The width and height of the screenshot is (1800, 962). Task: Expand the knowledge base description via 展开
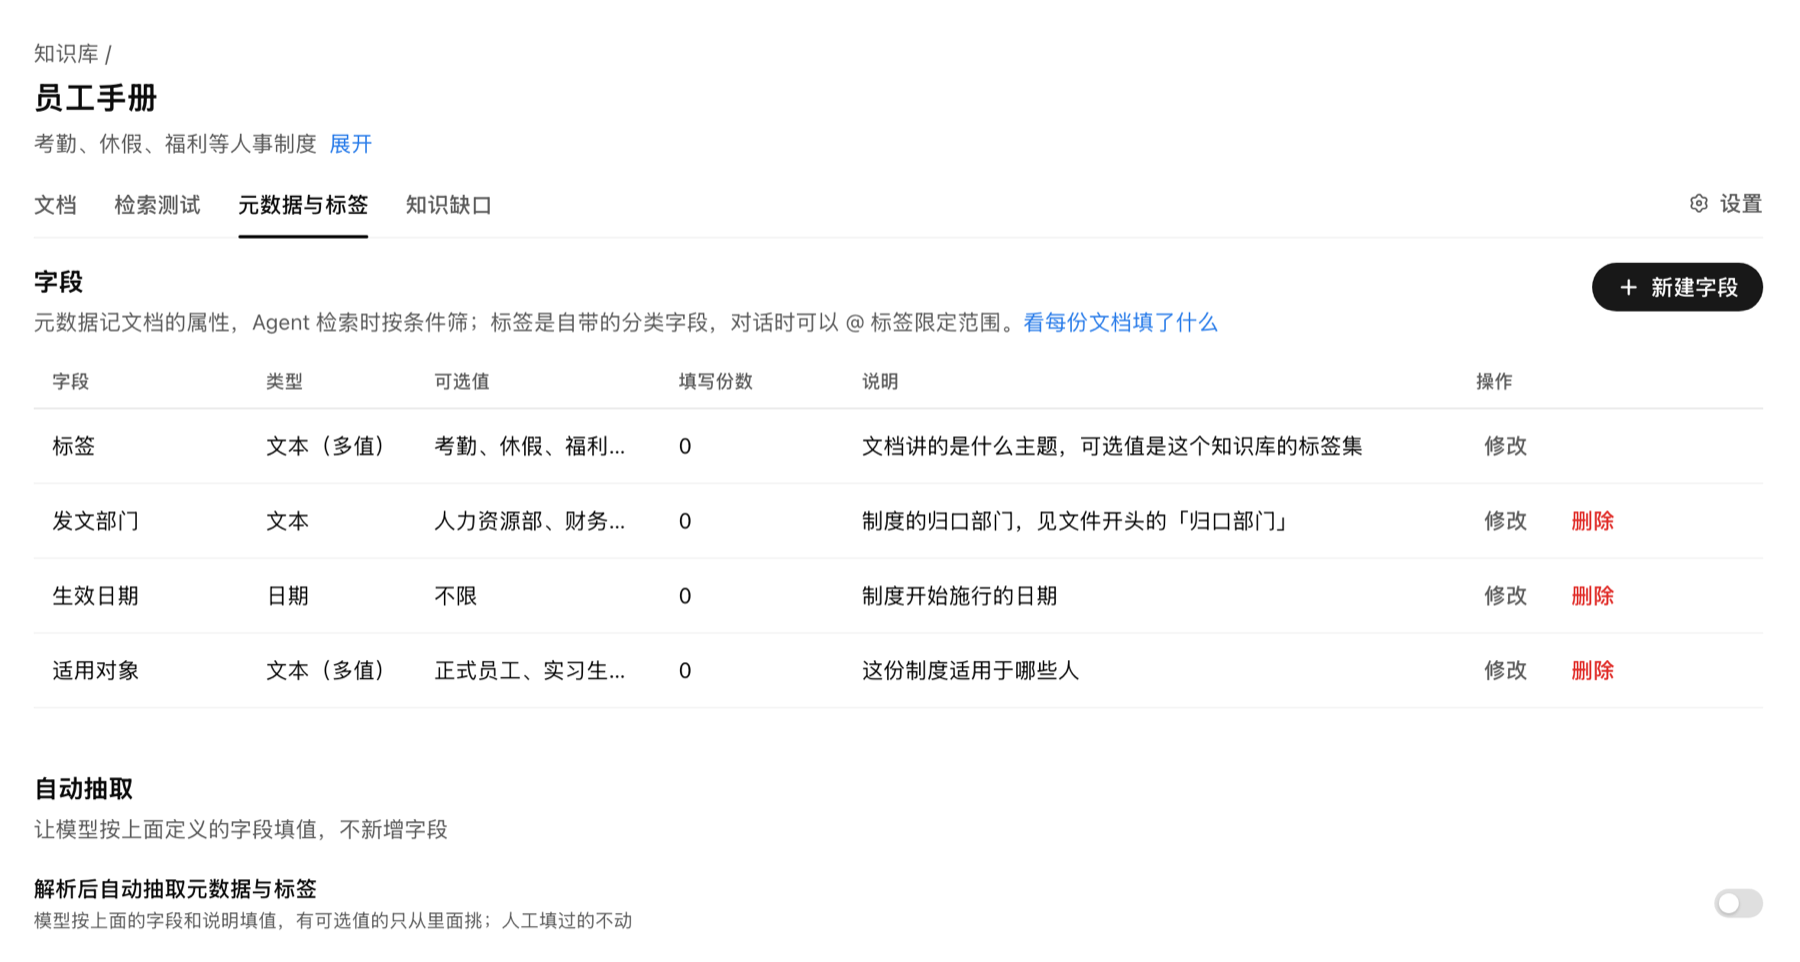click(351, 144)
